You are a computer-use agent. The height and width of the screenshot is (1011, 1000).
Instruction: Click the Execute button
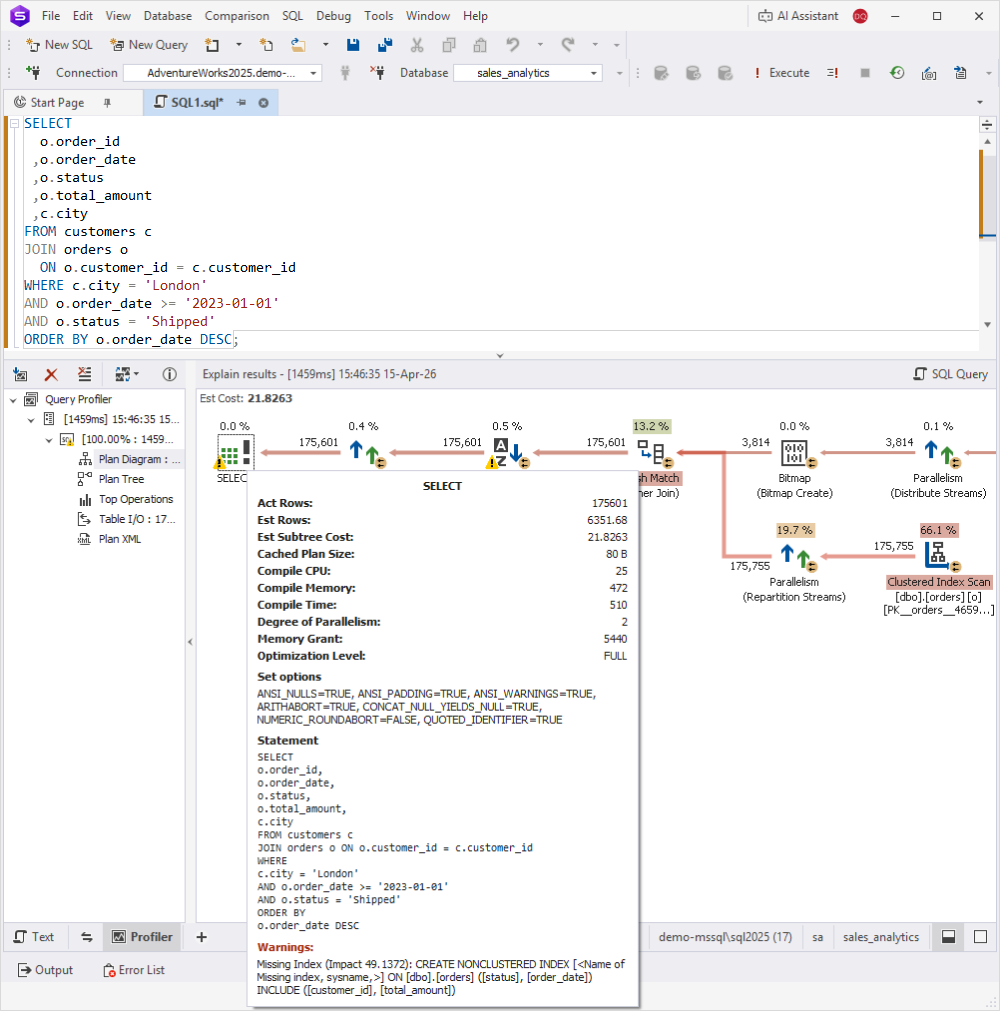click(781, 73)
